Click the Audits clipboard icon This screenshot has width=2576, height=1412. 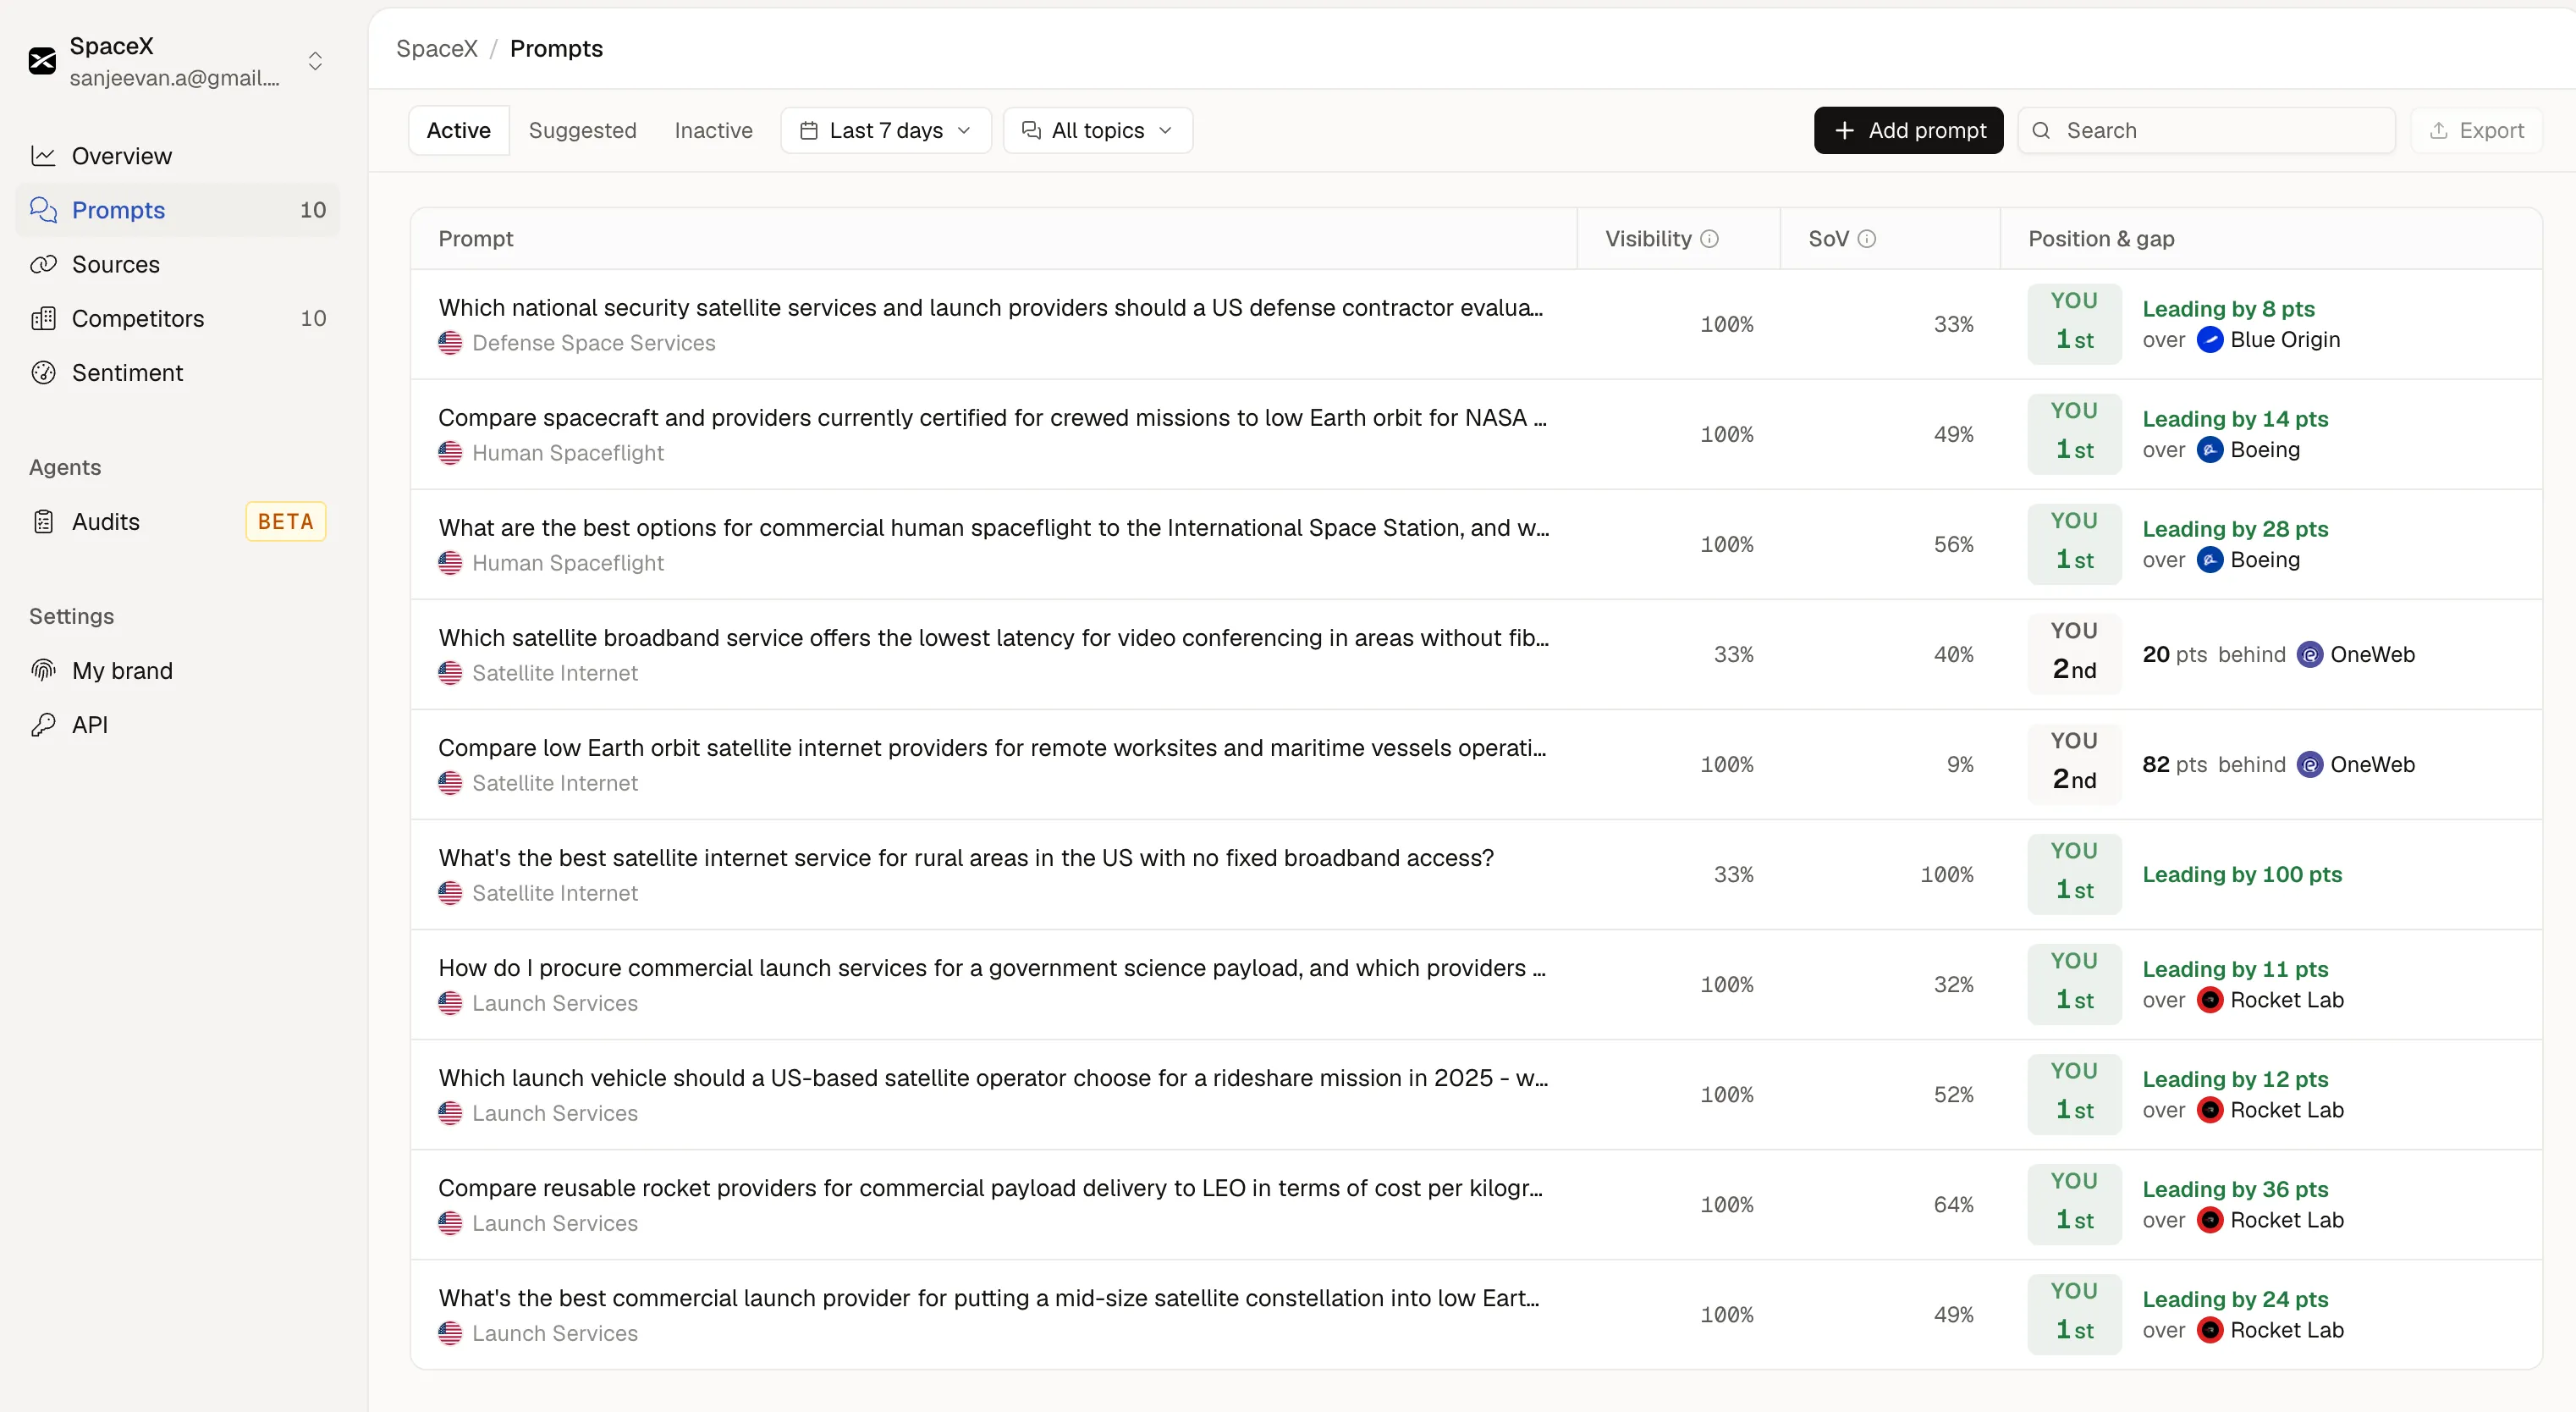coord(43,521)
